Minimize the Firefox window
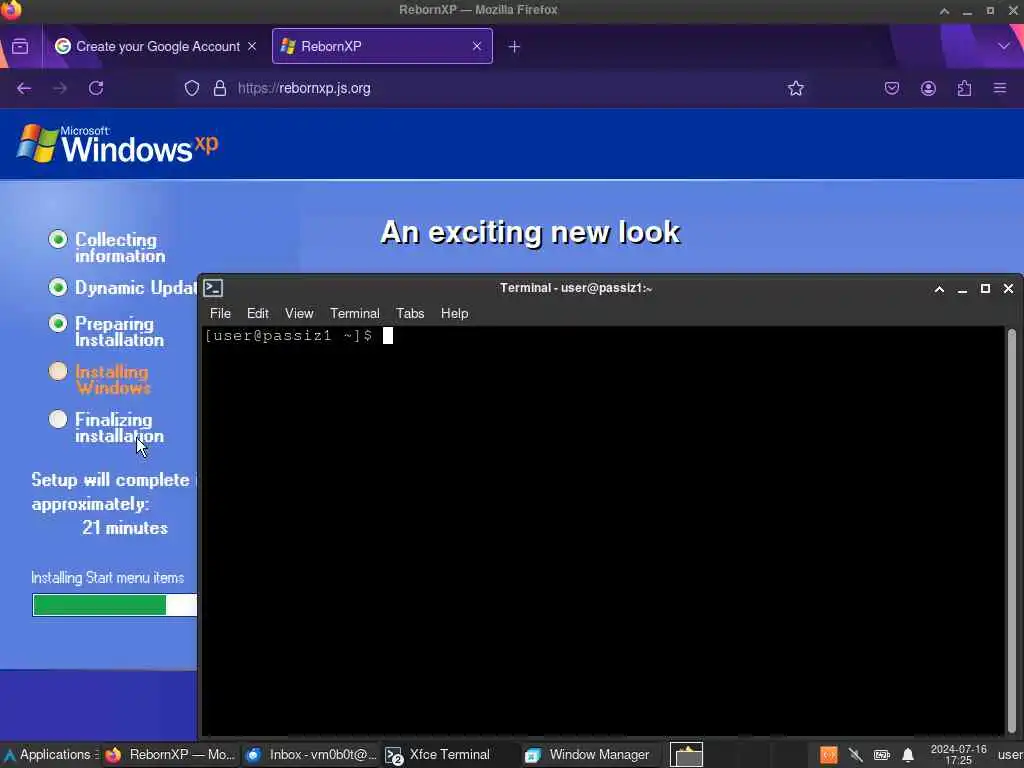The image size is (1024, 768). click(967, 10)
